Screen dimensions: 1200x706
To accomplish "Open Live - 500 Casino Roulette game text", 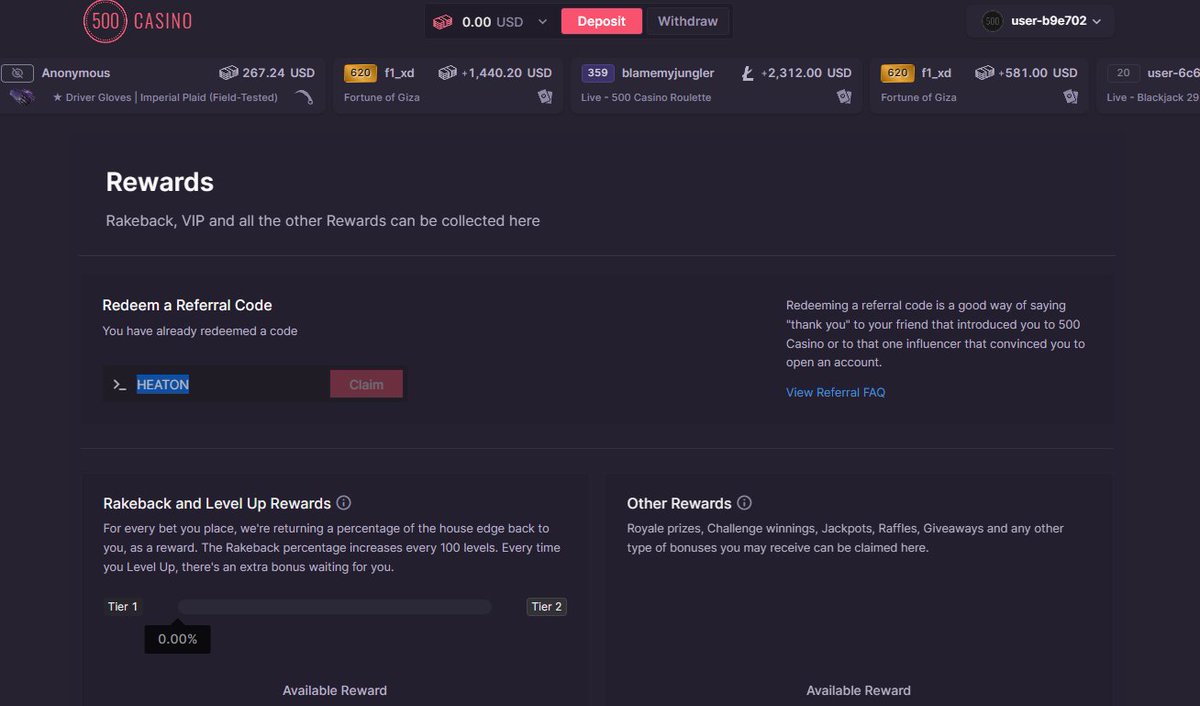I will [x=646, y=98].
